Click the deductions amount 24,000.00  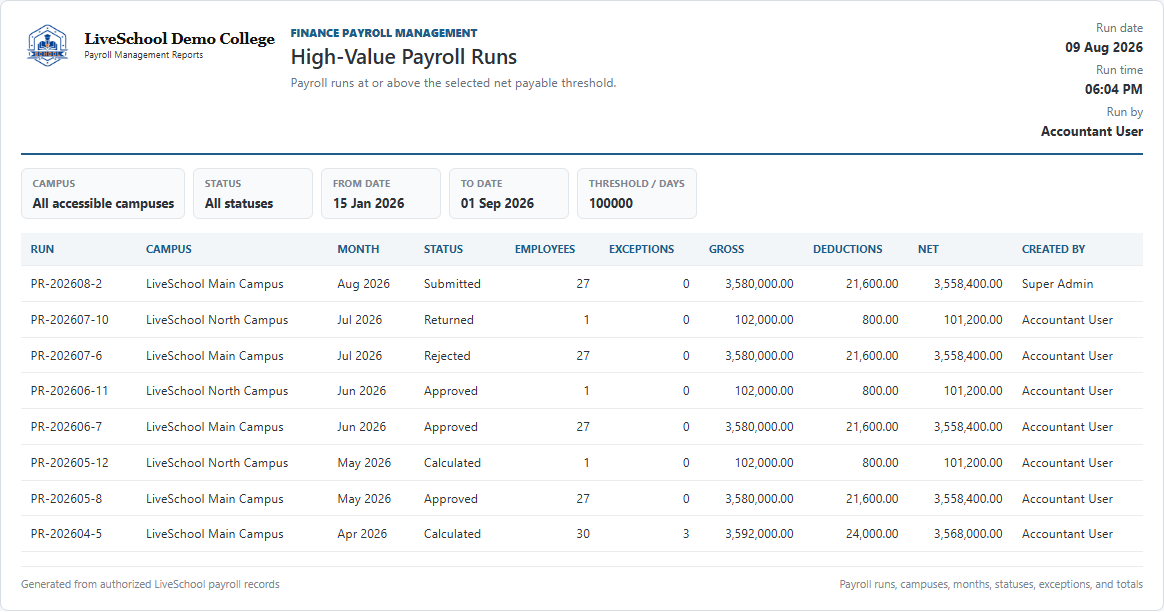[872, 534]
